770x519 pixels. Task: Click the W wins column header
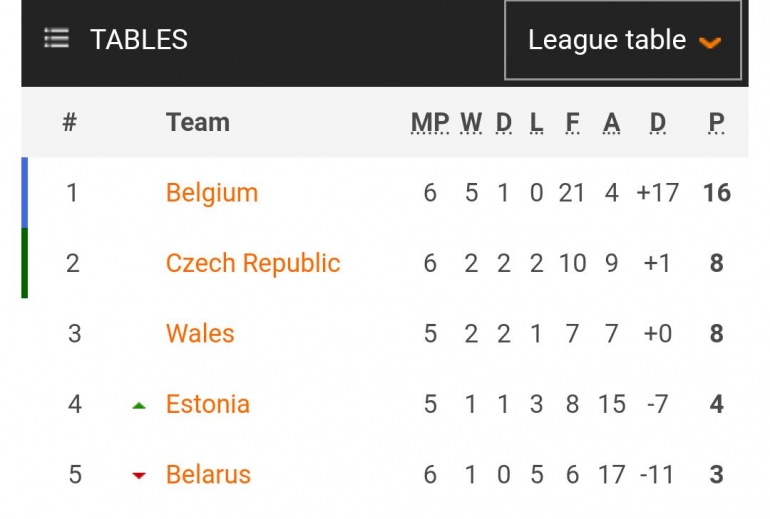[x=471, y=123]
